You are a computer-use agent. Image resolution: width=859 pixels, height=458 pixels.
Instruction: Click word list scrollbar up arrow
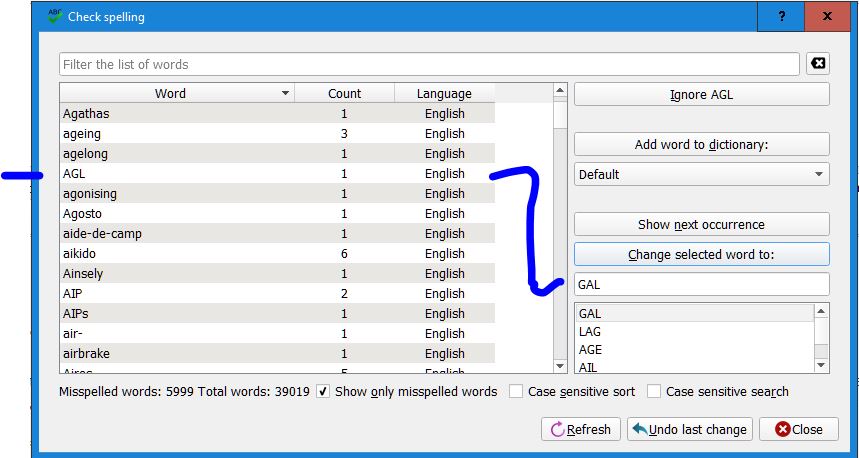click(x=560, y=91)
